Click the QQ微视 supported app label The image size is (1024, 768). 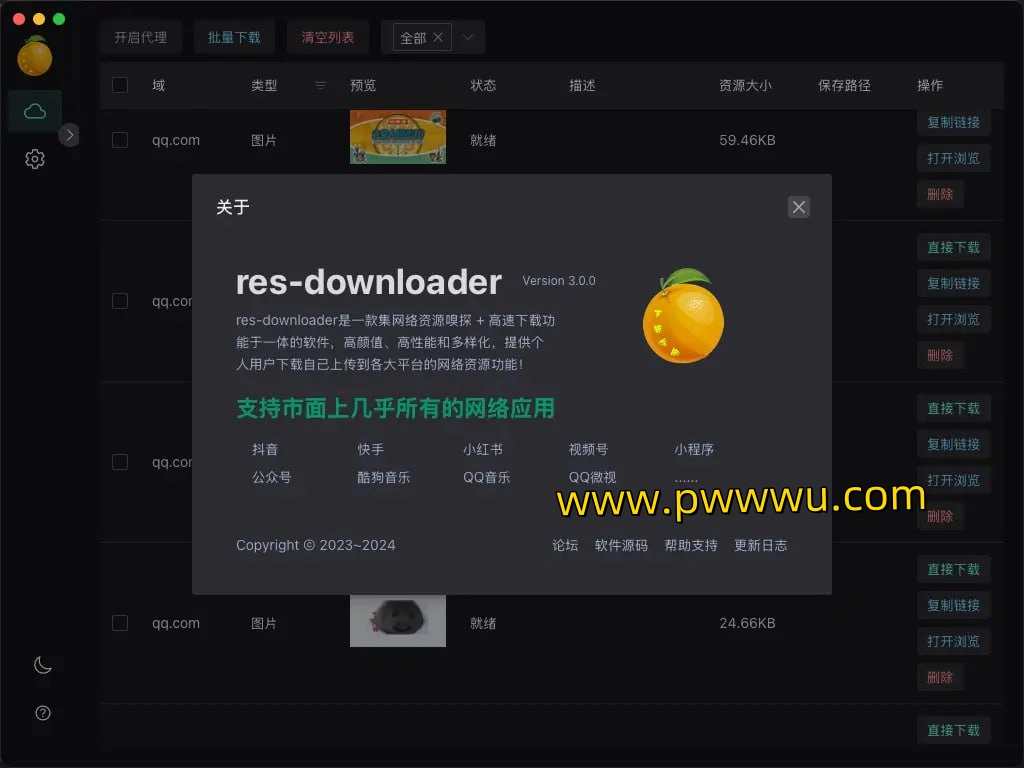tap(592, 477)
